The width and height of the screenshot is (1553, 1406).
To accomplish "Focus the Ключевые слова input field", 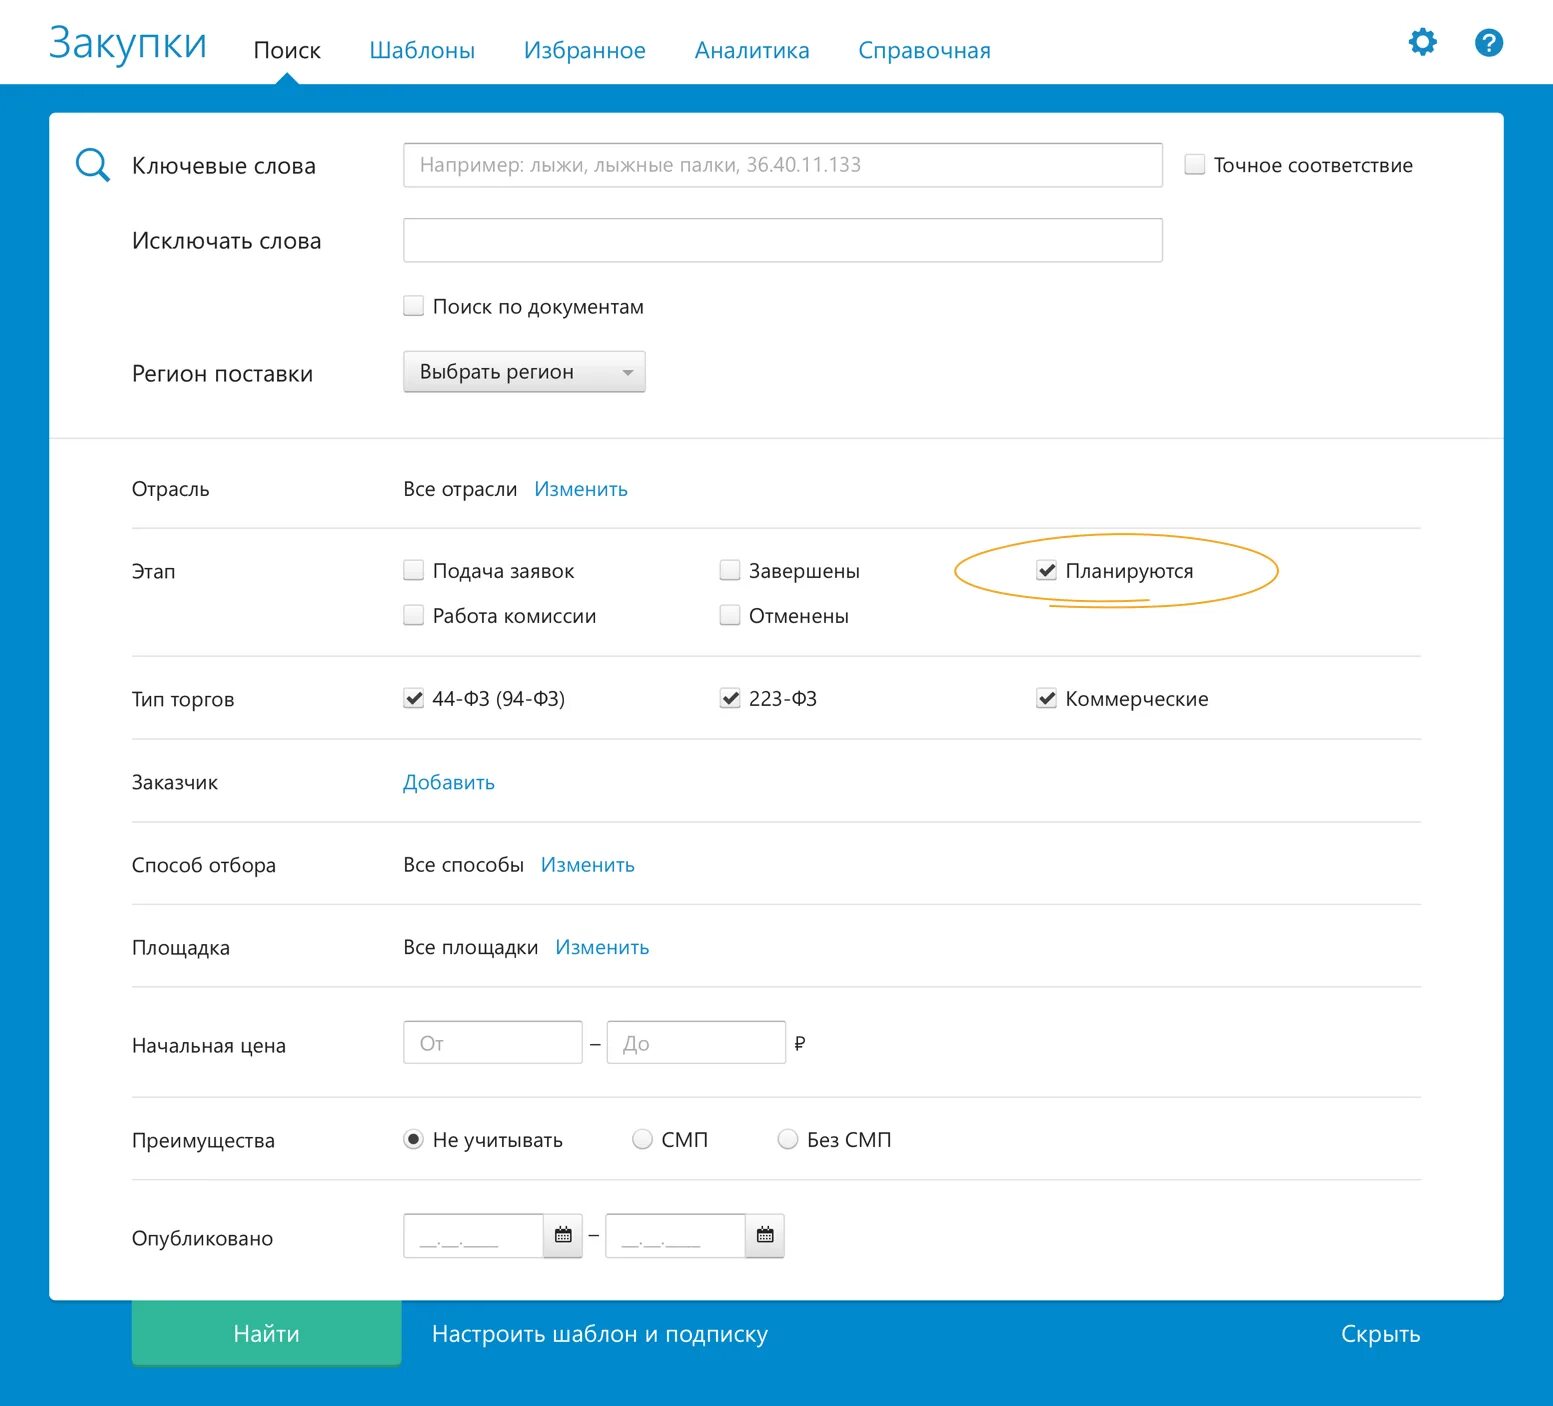I will [783, 165].
